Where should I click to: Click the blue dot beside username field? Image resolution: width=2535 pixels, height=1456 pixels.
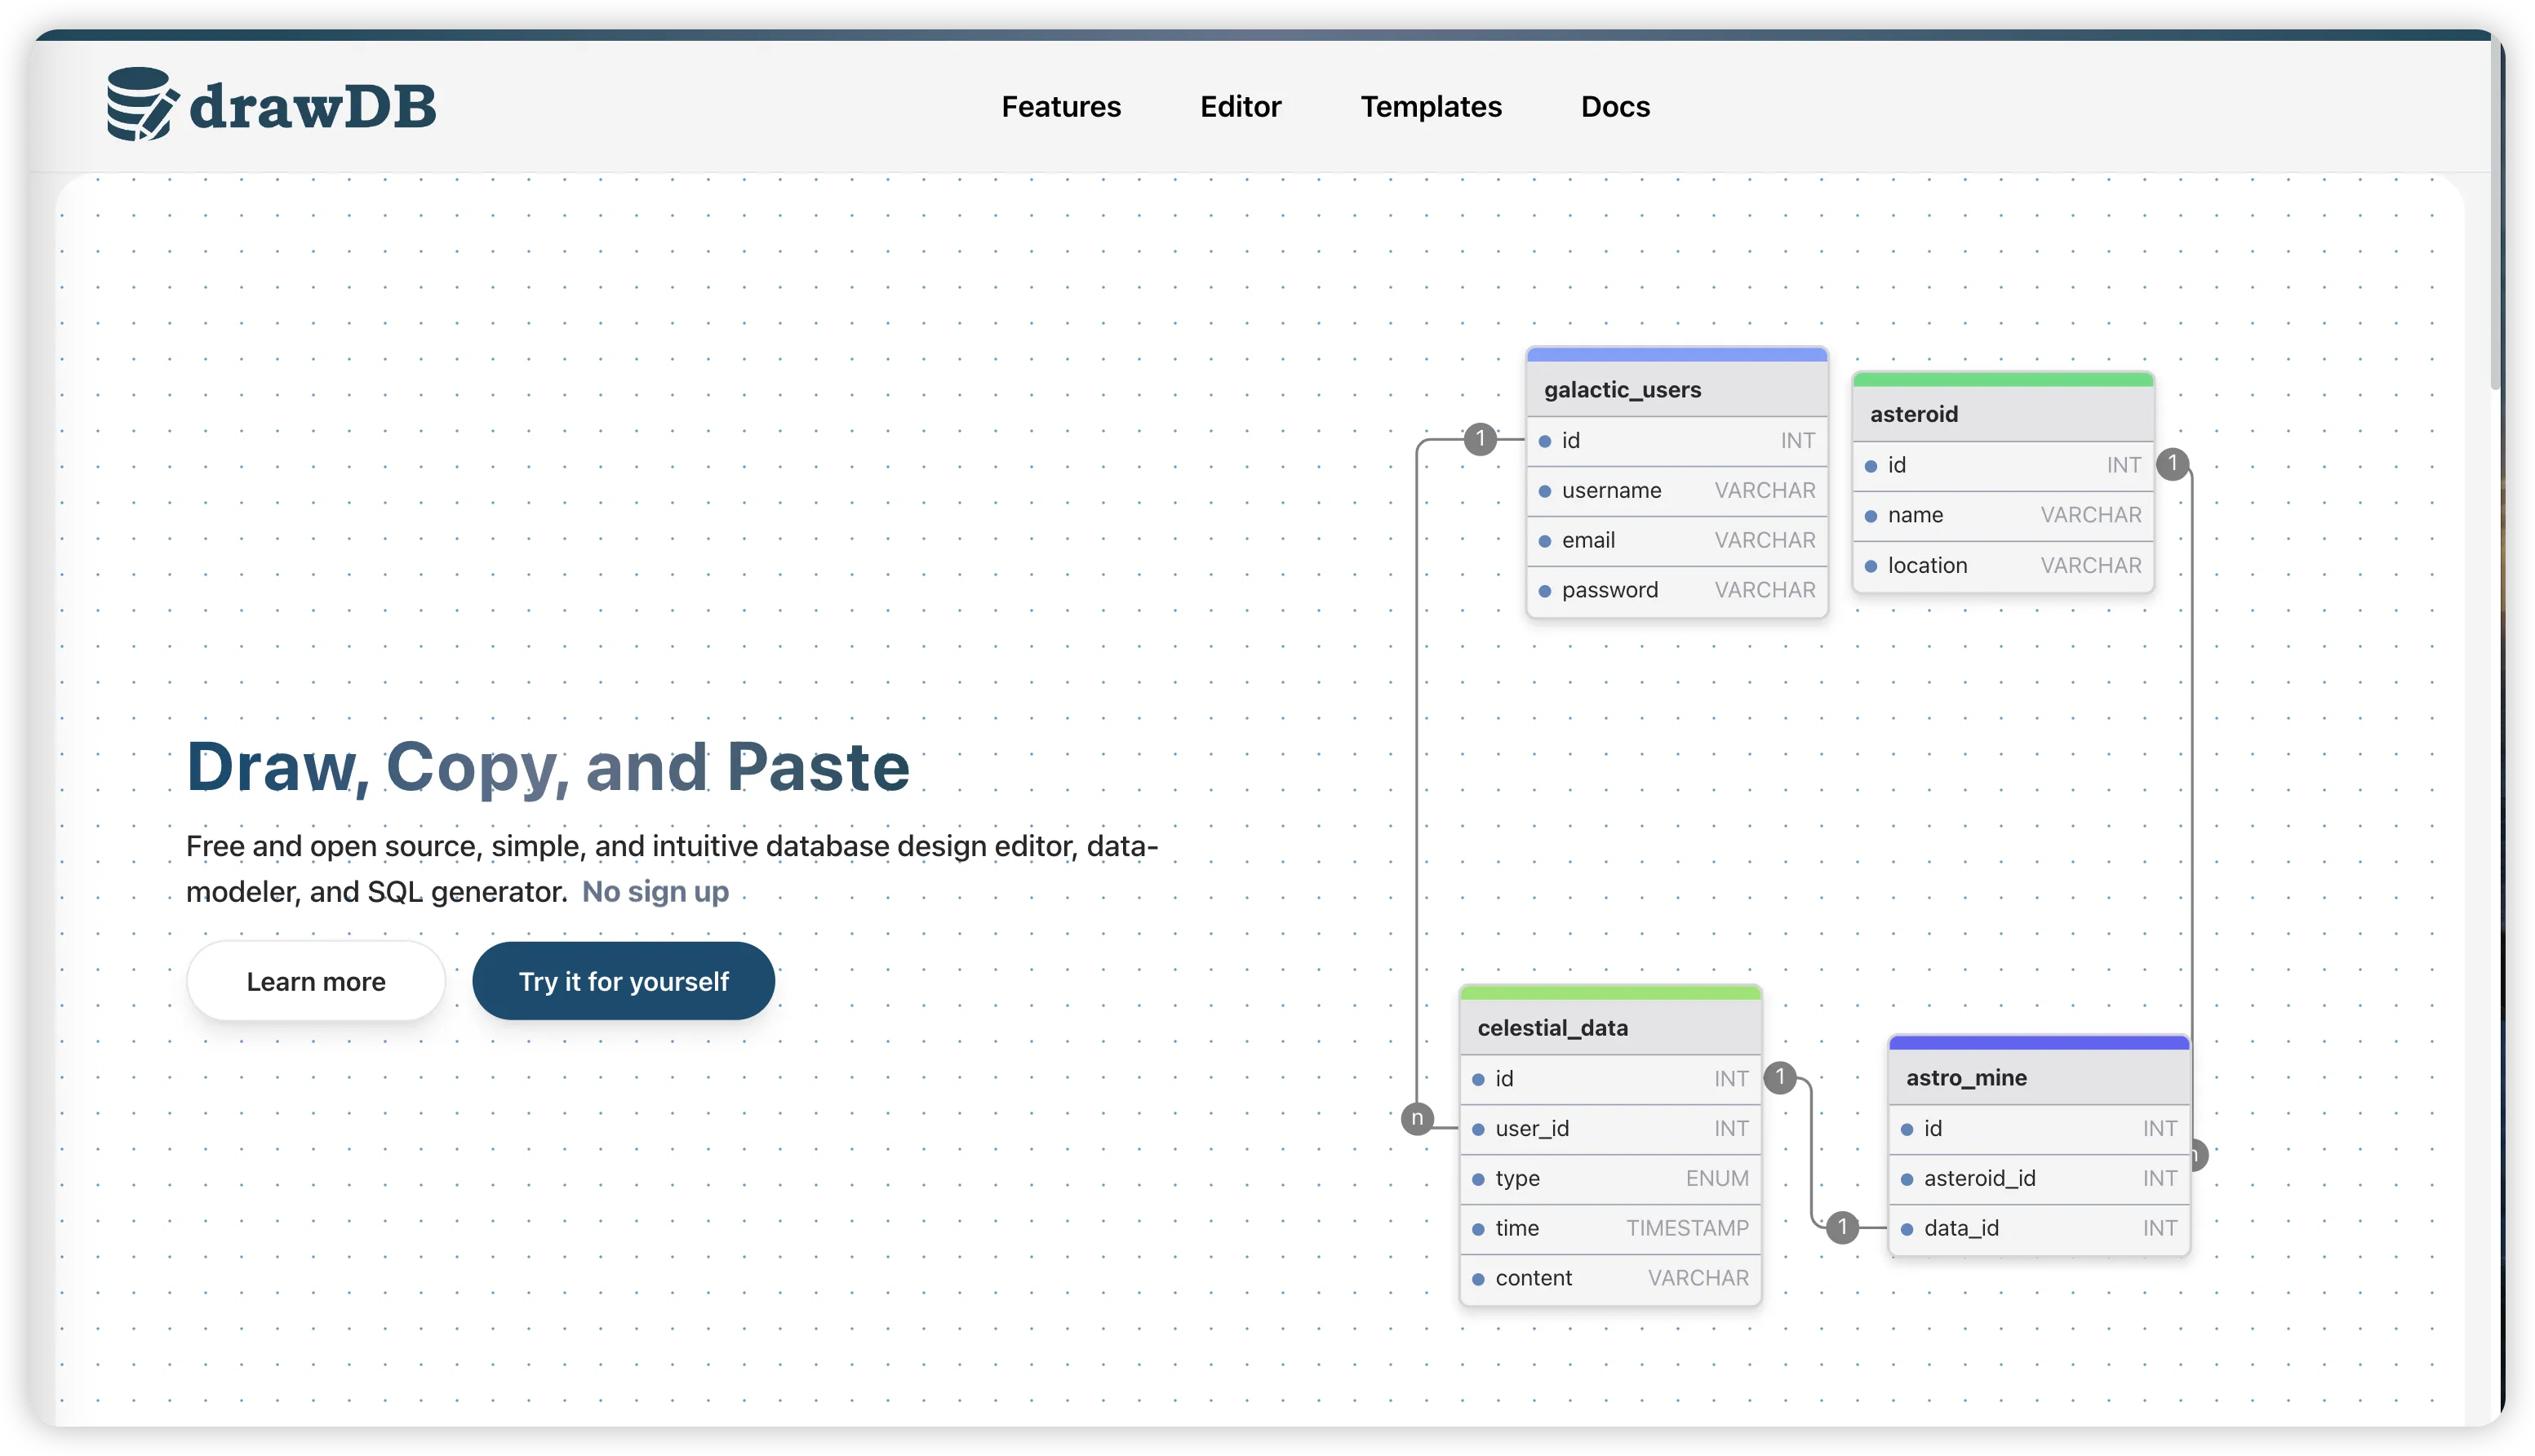point(1545,491)
